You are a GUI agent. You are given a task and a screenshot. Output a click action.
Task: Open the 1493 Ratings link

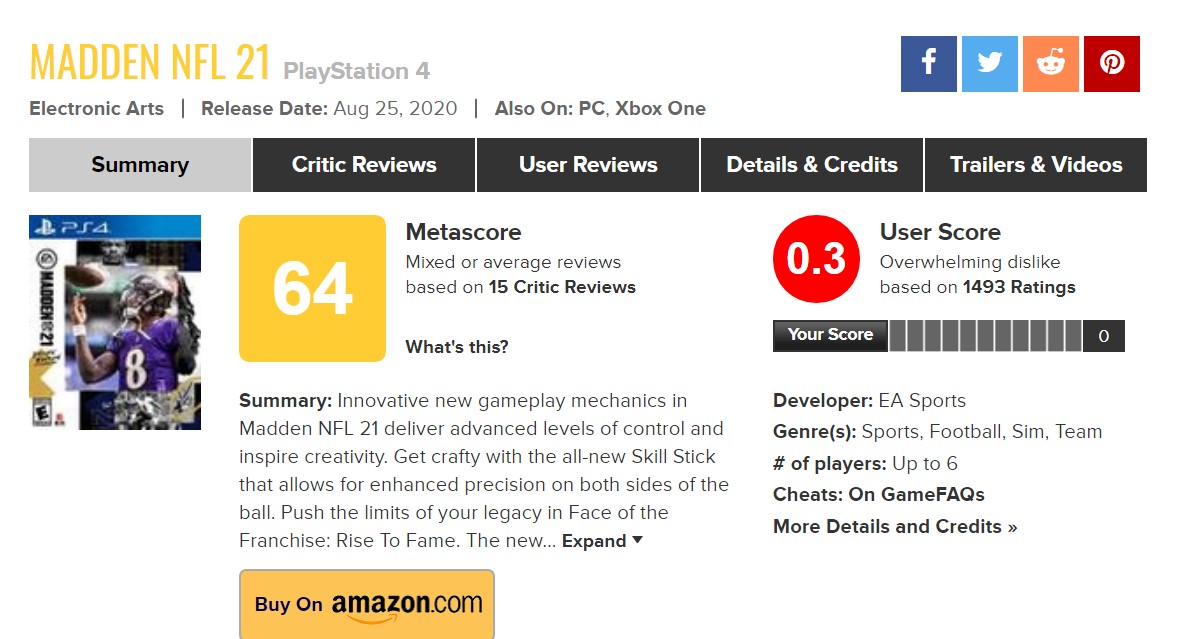tap(1019, 287)
